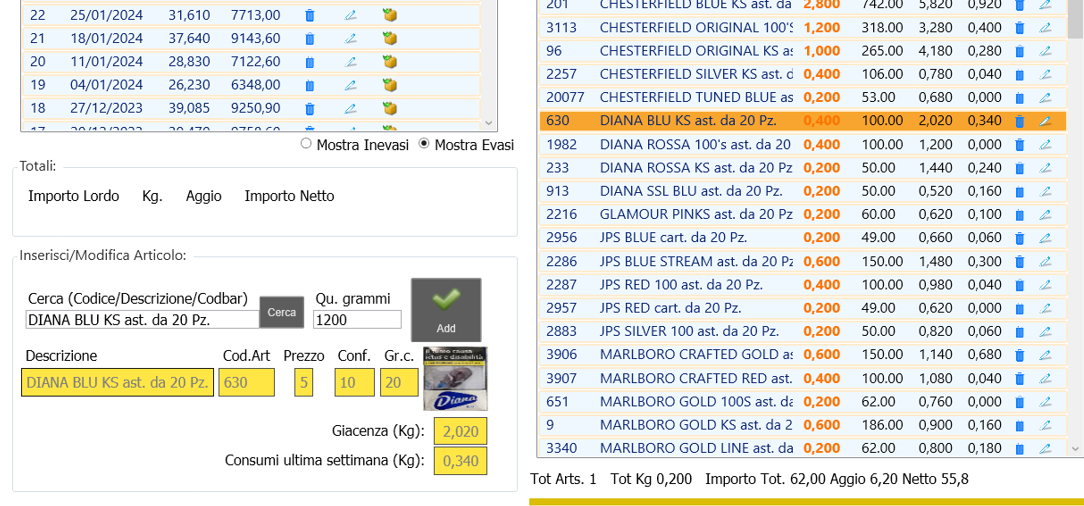This screenshot has width=1084, height=506.
Task: Edit MARLBORO CRAFTED GOLD row
Action: click(x=1045, y=355)
